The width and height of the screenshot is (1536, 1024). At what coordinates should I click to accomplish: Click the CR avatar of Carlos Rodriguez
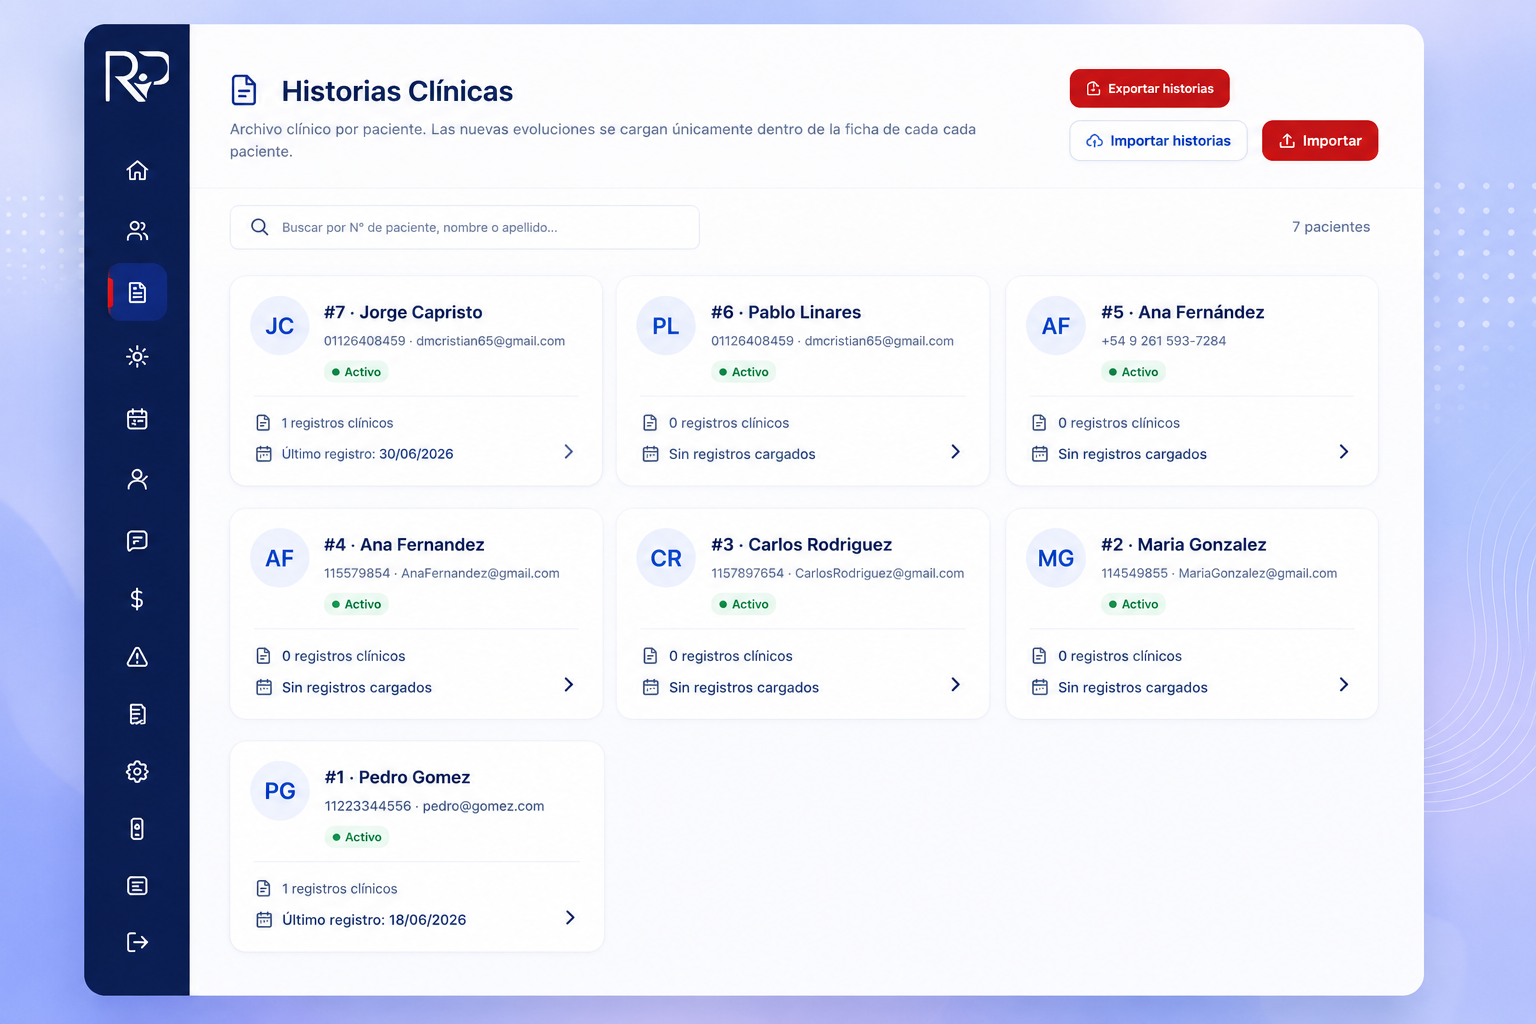pos(666,558)
